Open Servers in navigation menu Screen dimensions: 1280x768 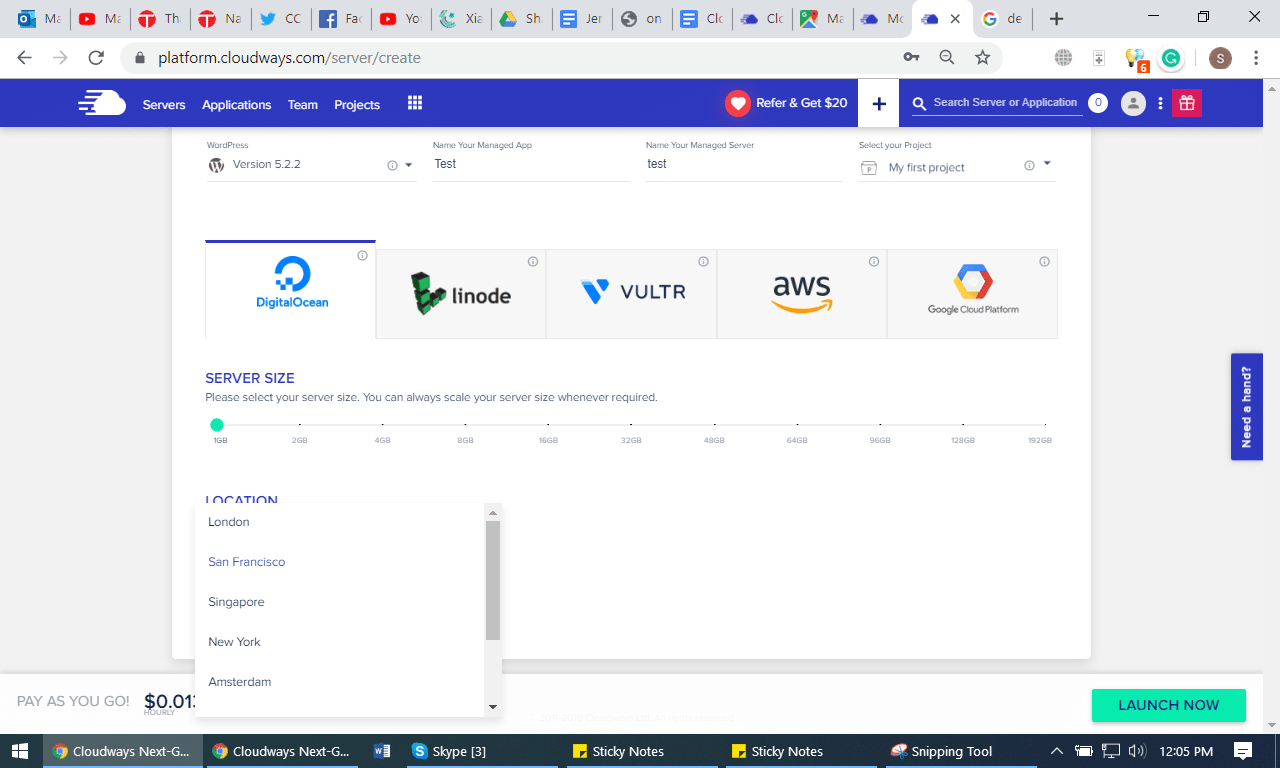pyautogui.click(x=164, y=105)
